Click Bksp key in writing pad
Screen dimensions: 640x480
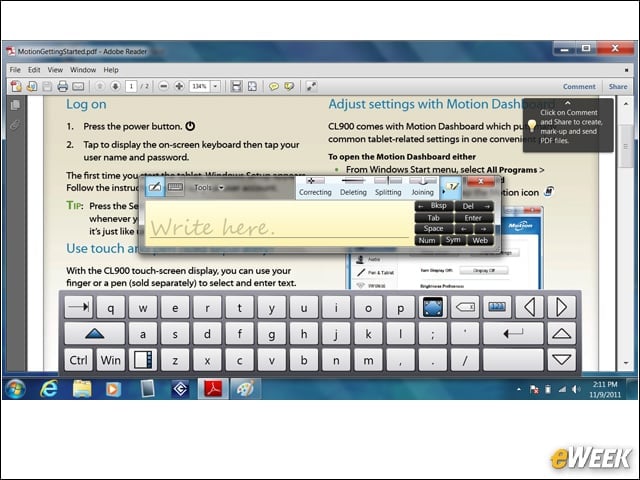click(434, 206)
